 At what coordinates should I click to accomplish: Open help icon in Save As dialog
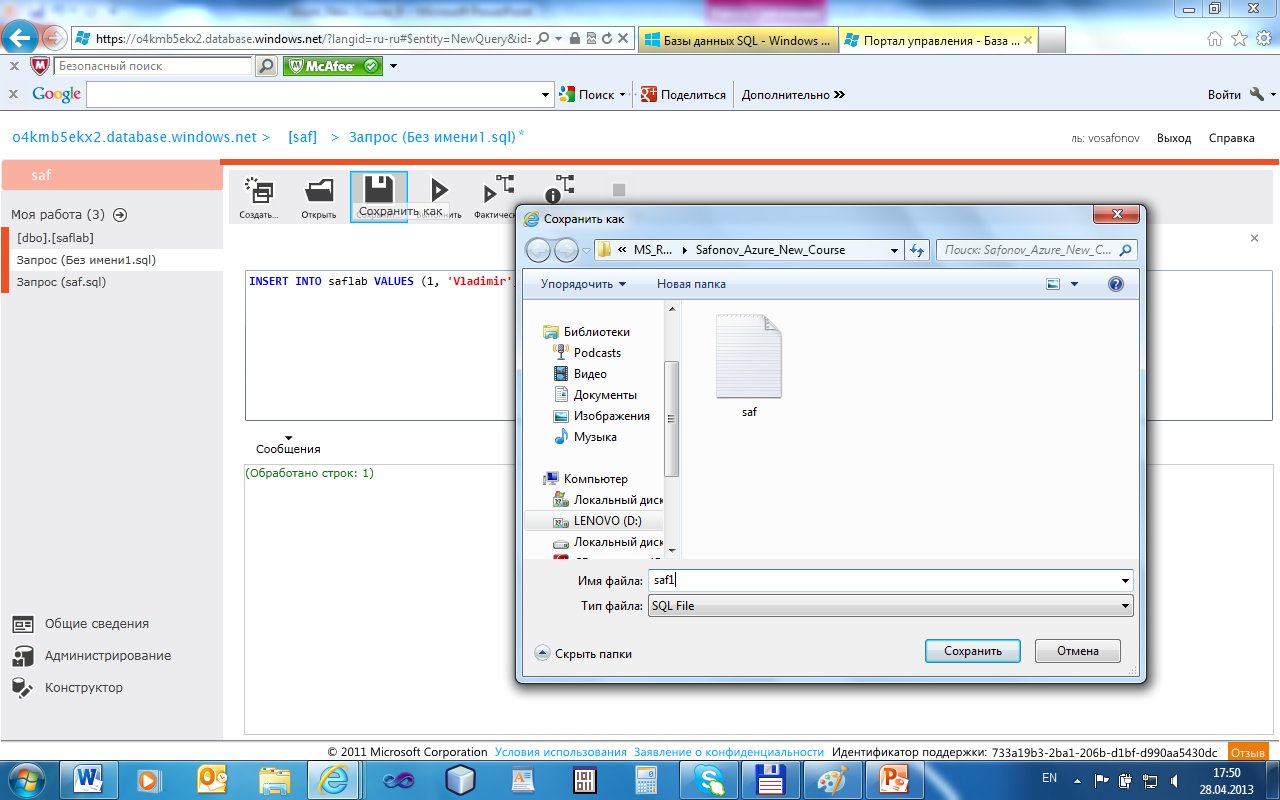pyautogui.click(x=1116, y=284)
